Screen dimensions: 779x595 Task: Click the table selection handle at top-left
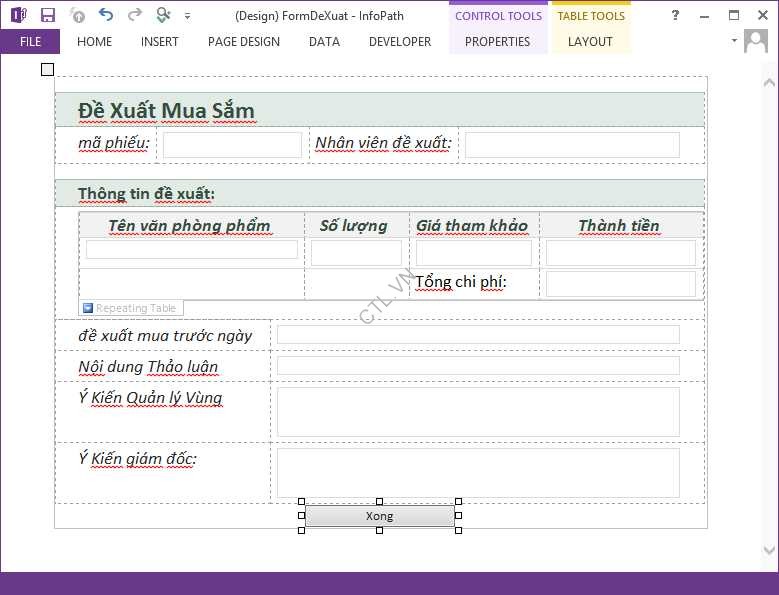(x=47, y=69)
